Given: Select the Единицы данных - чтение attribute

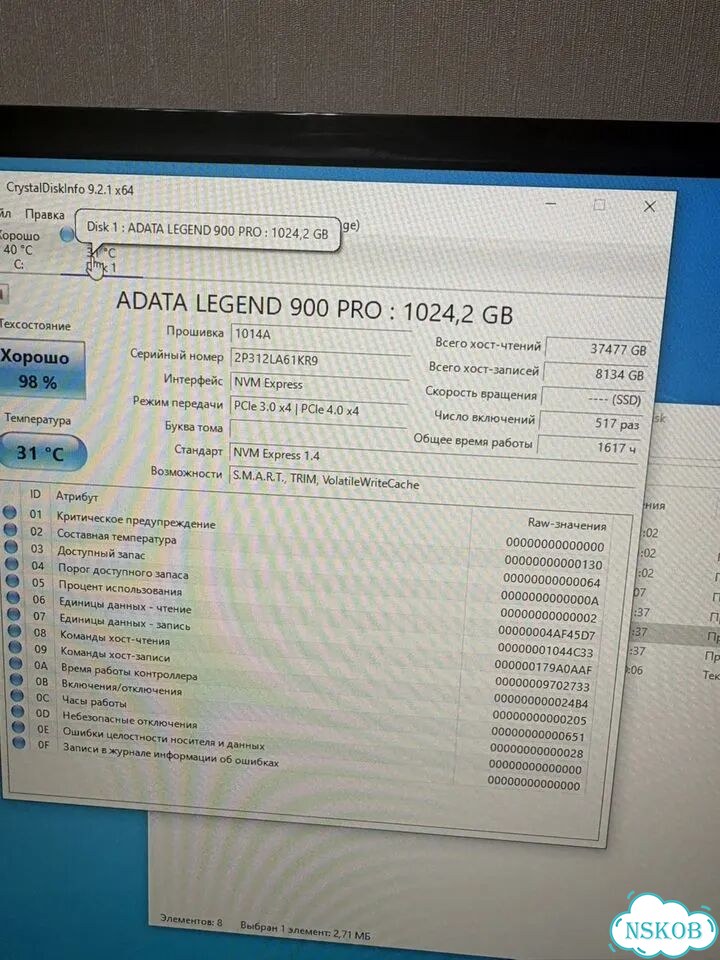Looking at the screenshot, I should 126,605.
